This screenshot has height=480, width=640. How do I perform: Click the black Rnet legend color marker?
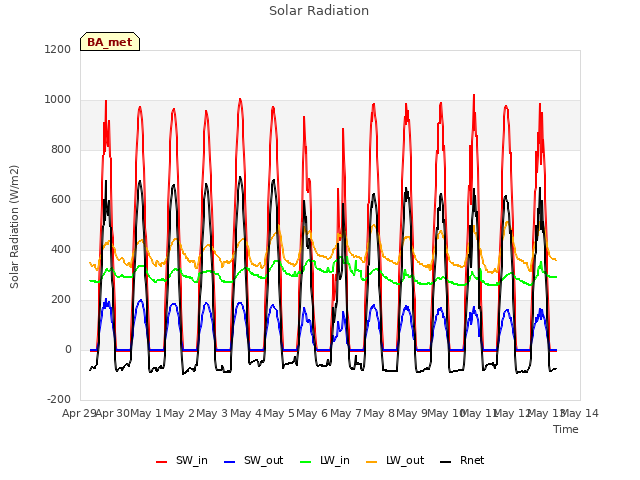pyautogui.click(x=446, y=462)
